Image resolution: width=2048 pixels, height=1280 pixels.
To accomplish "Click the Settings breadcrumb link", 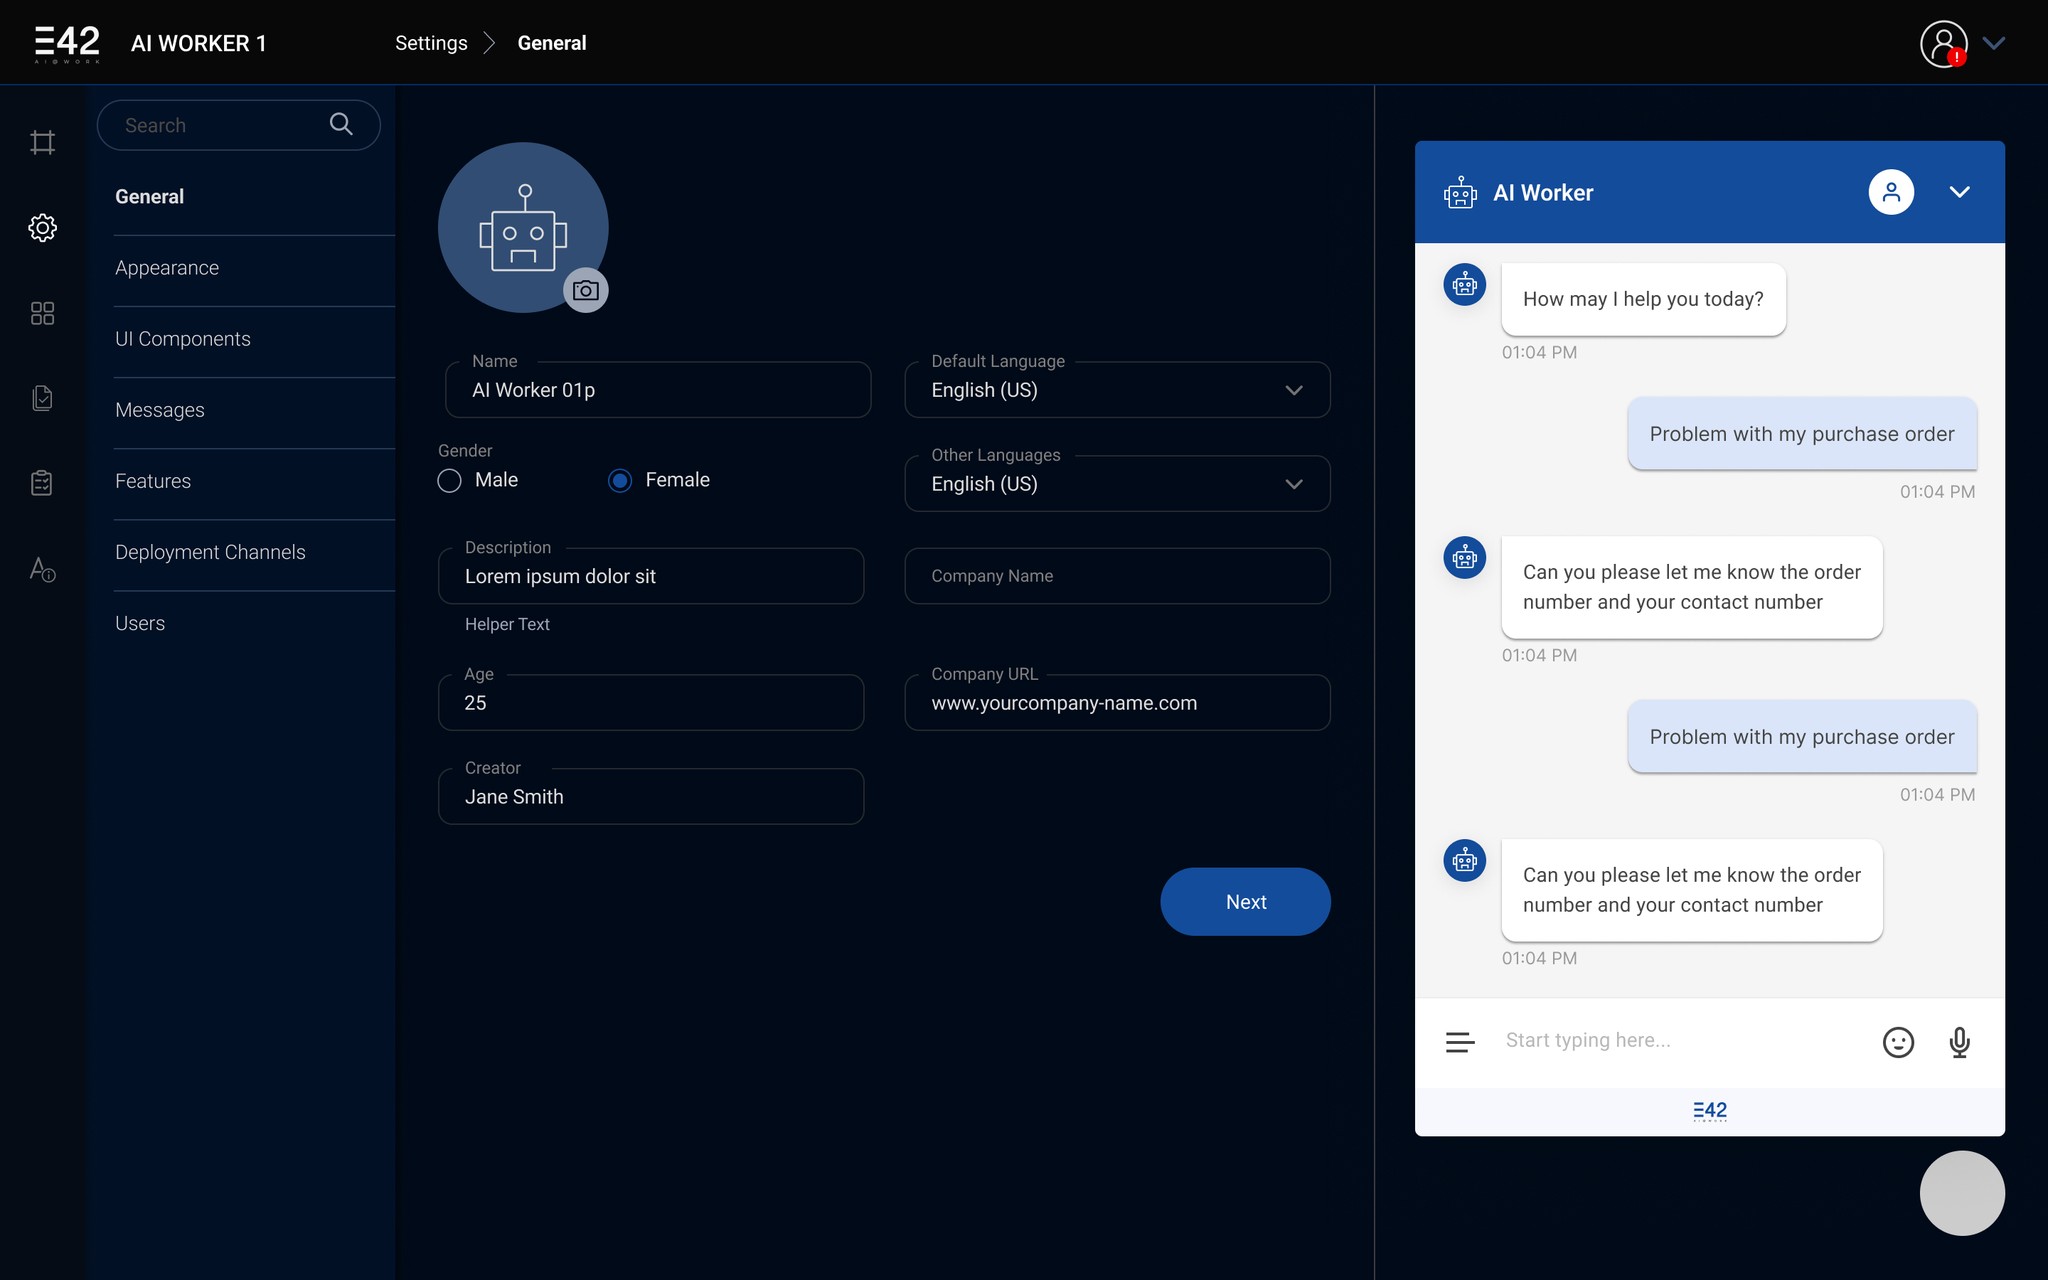I will coord(431,43).
